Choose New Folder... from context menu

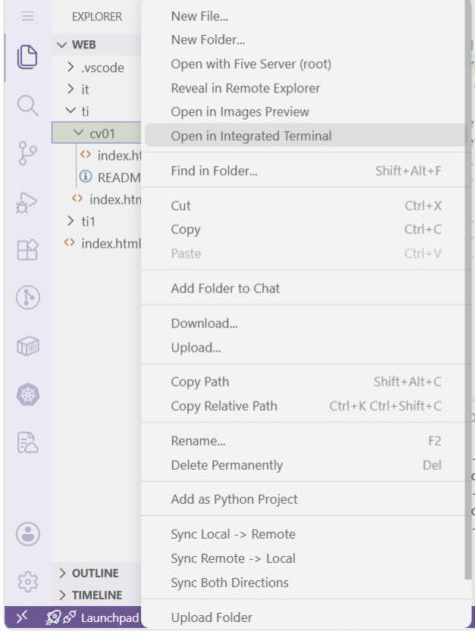coord(304,40)
